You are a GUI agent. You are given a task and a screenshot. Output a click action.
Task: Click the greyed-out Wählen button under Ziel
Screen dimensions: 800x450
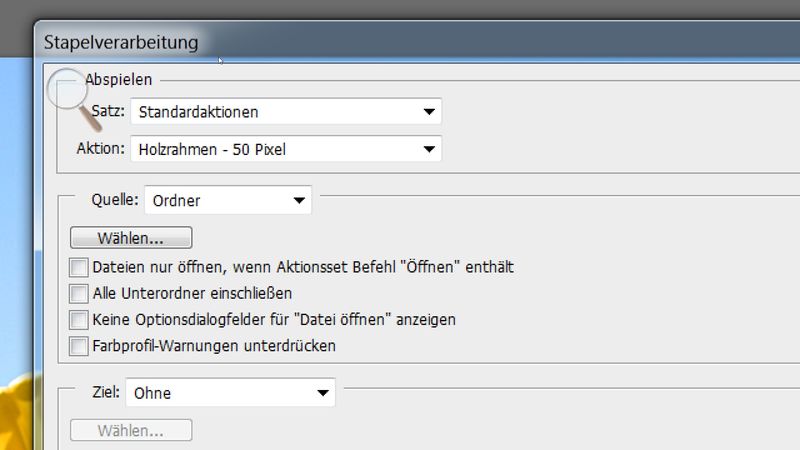click(x=130, y=431)
